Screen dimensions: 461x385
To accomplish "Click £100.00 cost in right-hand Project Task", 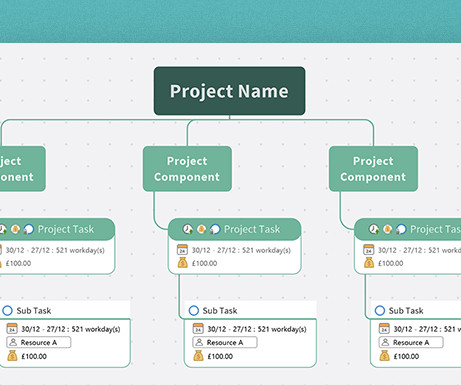I will point(390,263).
